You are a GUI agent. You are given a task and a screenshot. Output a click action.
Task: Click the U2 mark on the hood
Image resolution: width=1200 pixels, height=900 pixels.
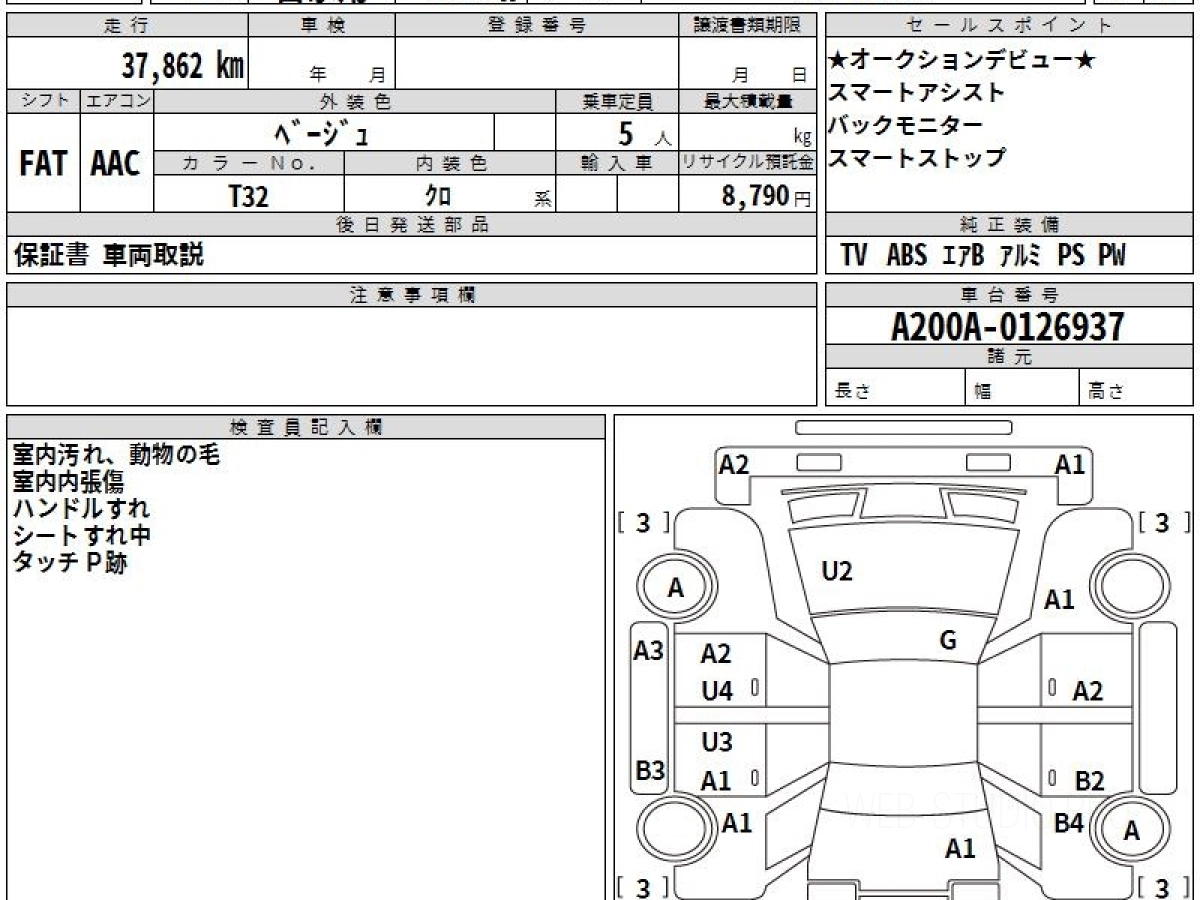[836, 572]
